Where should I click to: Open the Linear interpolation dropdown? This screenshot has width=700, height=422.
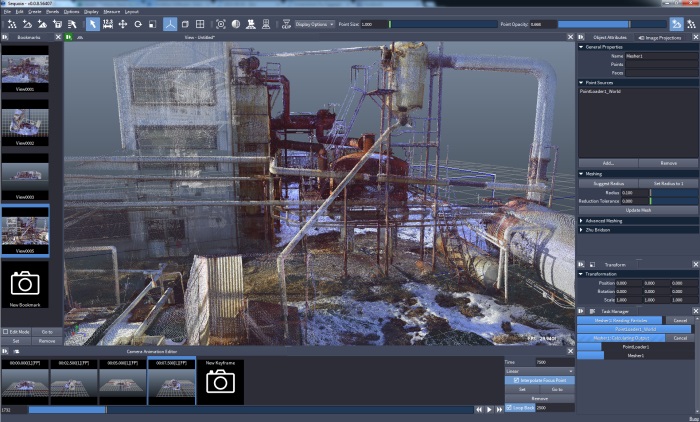(x=539, y=371)
